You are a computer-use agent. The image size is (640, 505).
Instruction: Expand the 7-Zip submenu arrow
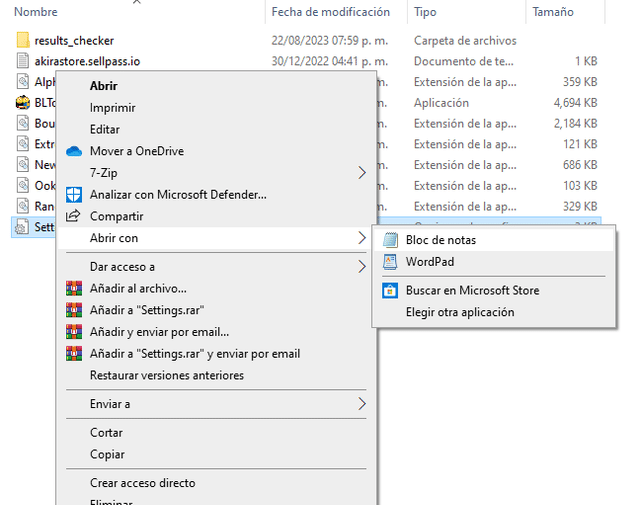[x=362, y=173]
